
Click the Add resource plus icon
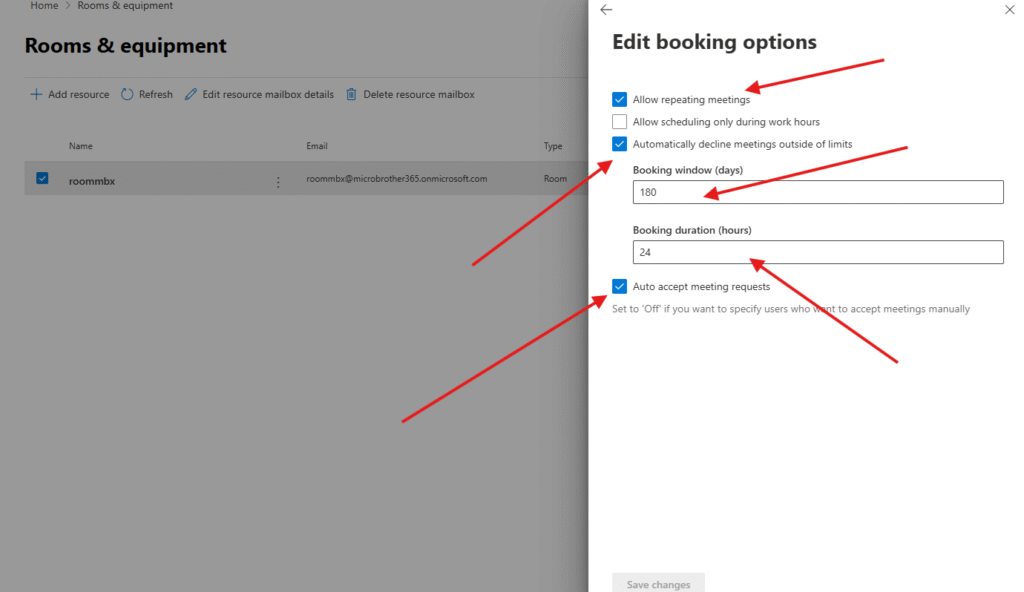tap(36, 95)
